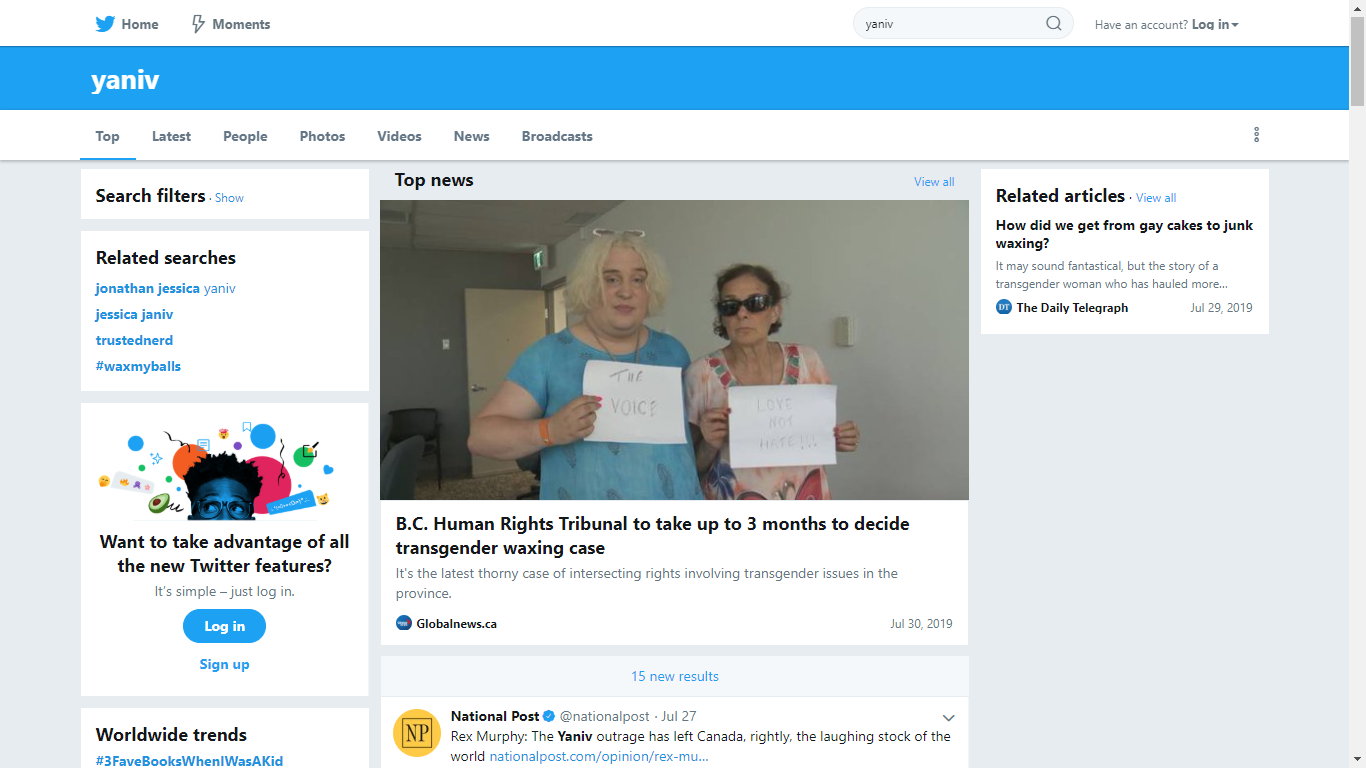1366x768 pixels.
Task: Click The Daily Telegraph source name
Action: coord(1072,307)
